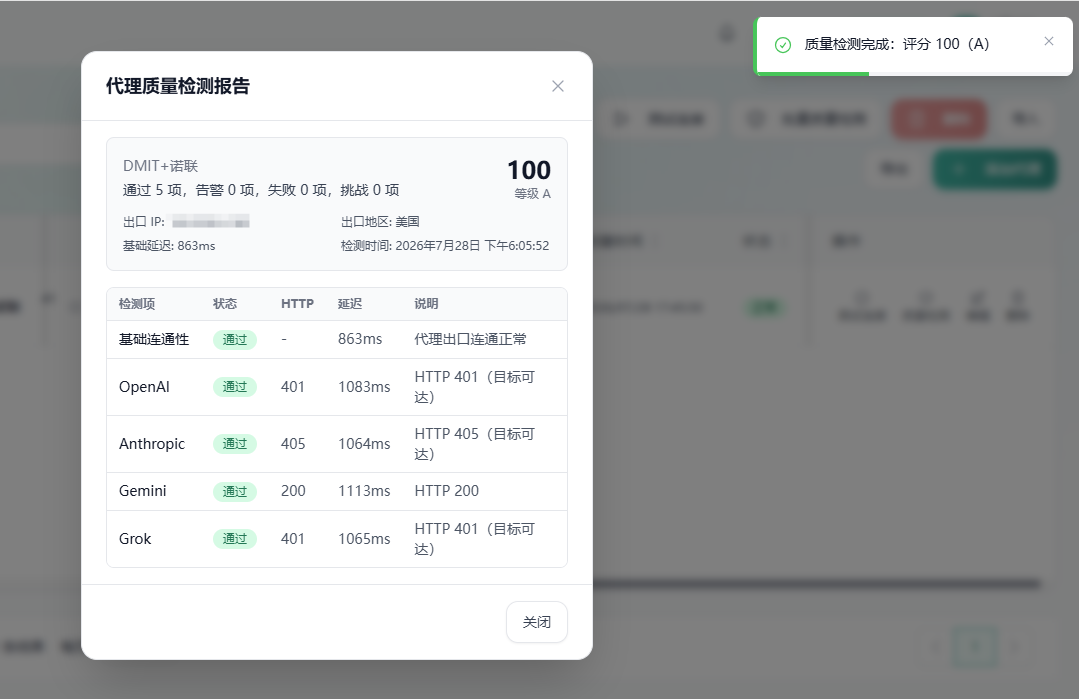Click the green success check icon in toast
This screenshot has height=699, width=1079.
[x=783, y=45]
